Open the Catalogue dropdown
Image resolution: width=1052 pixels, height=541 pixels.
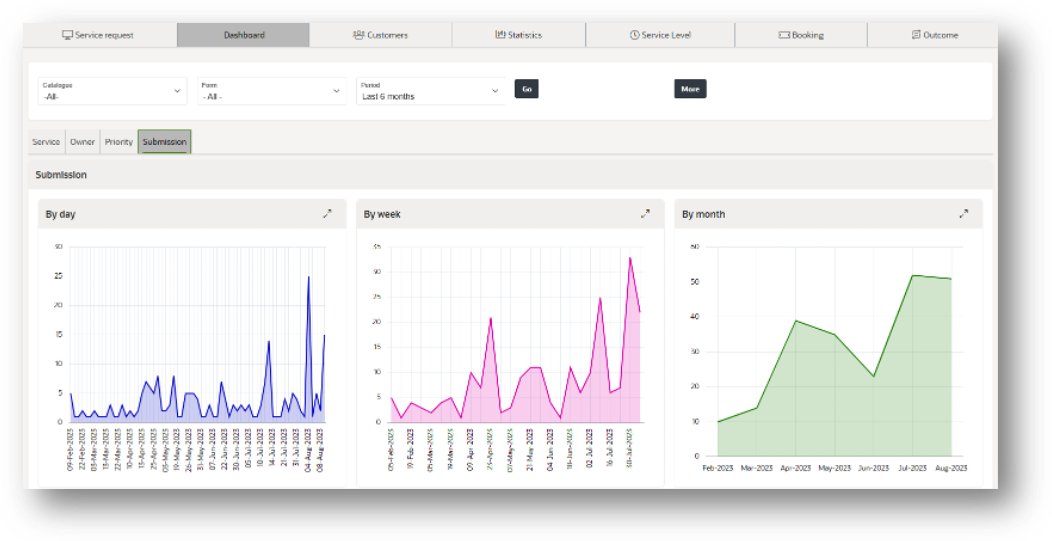tap(112, 91)
